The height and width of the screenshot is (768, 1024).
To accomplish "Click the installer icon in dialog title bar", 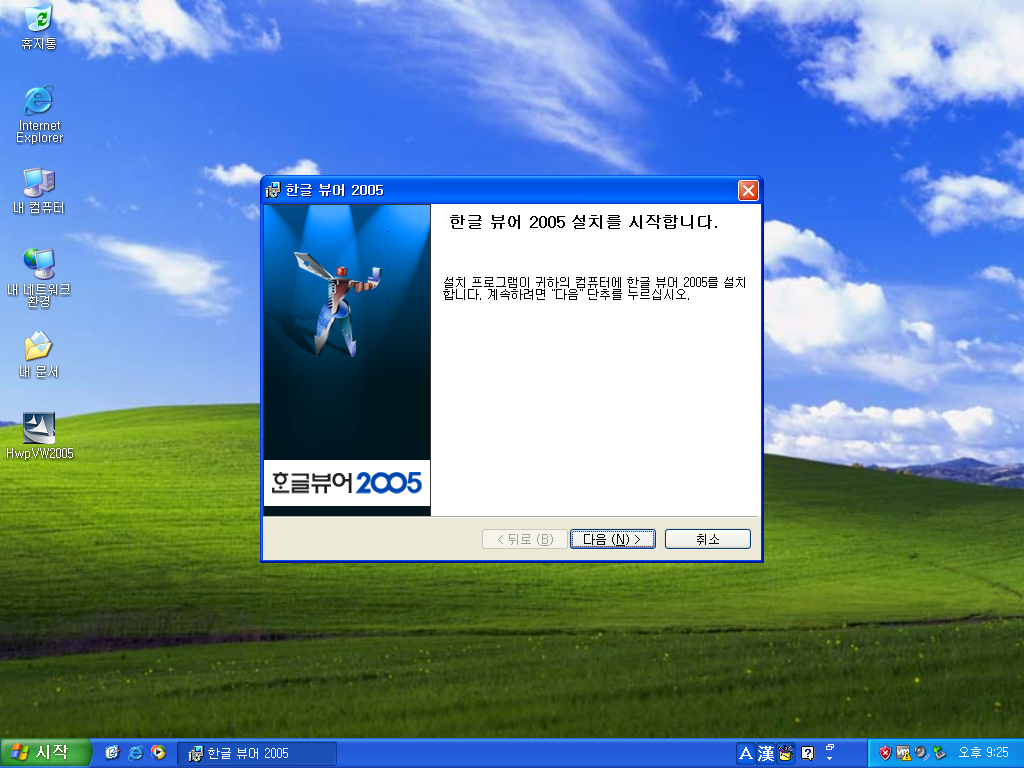I will point(273,190).
